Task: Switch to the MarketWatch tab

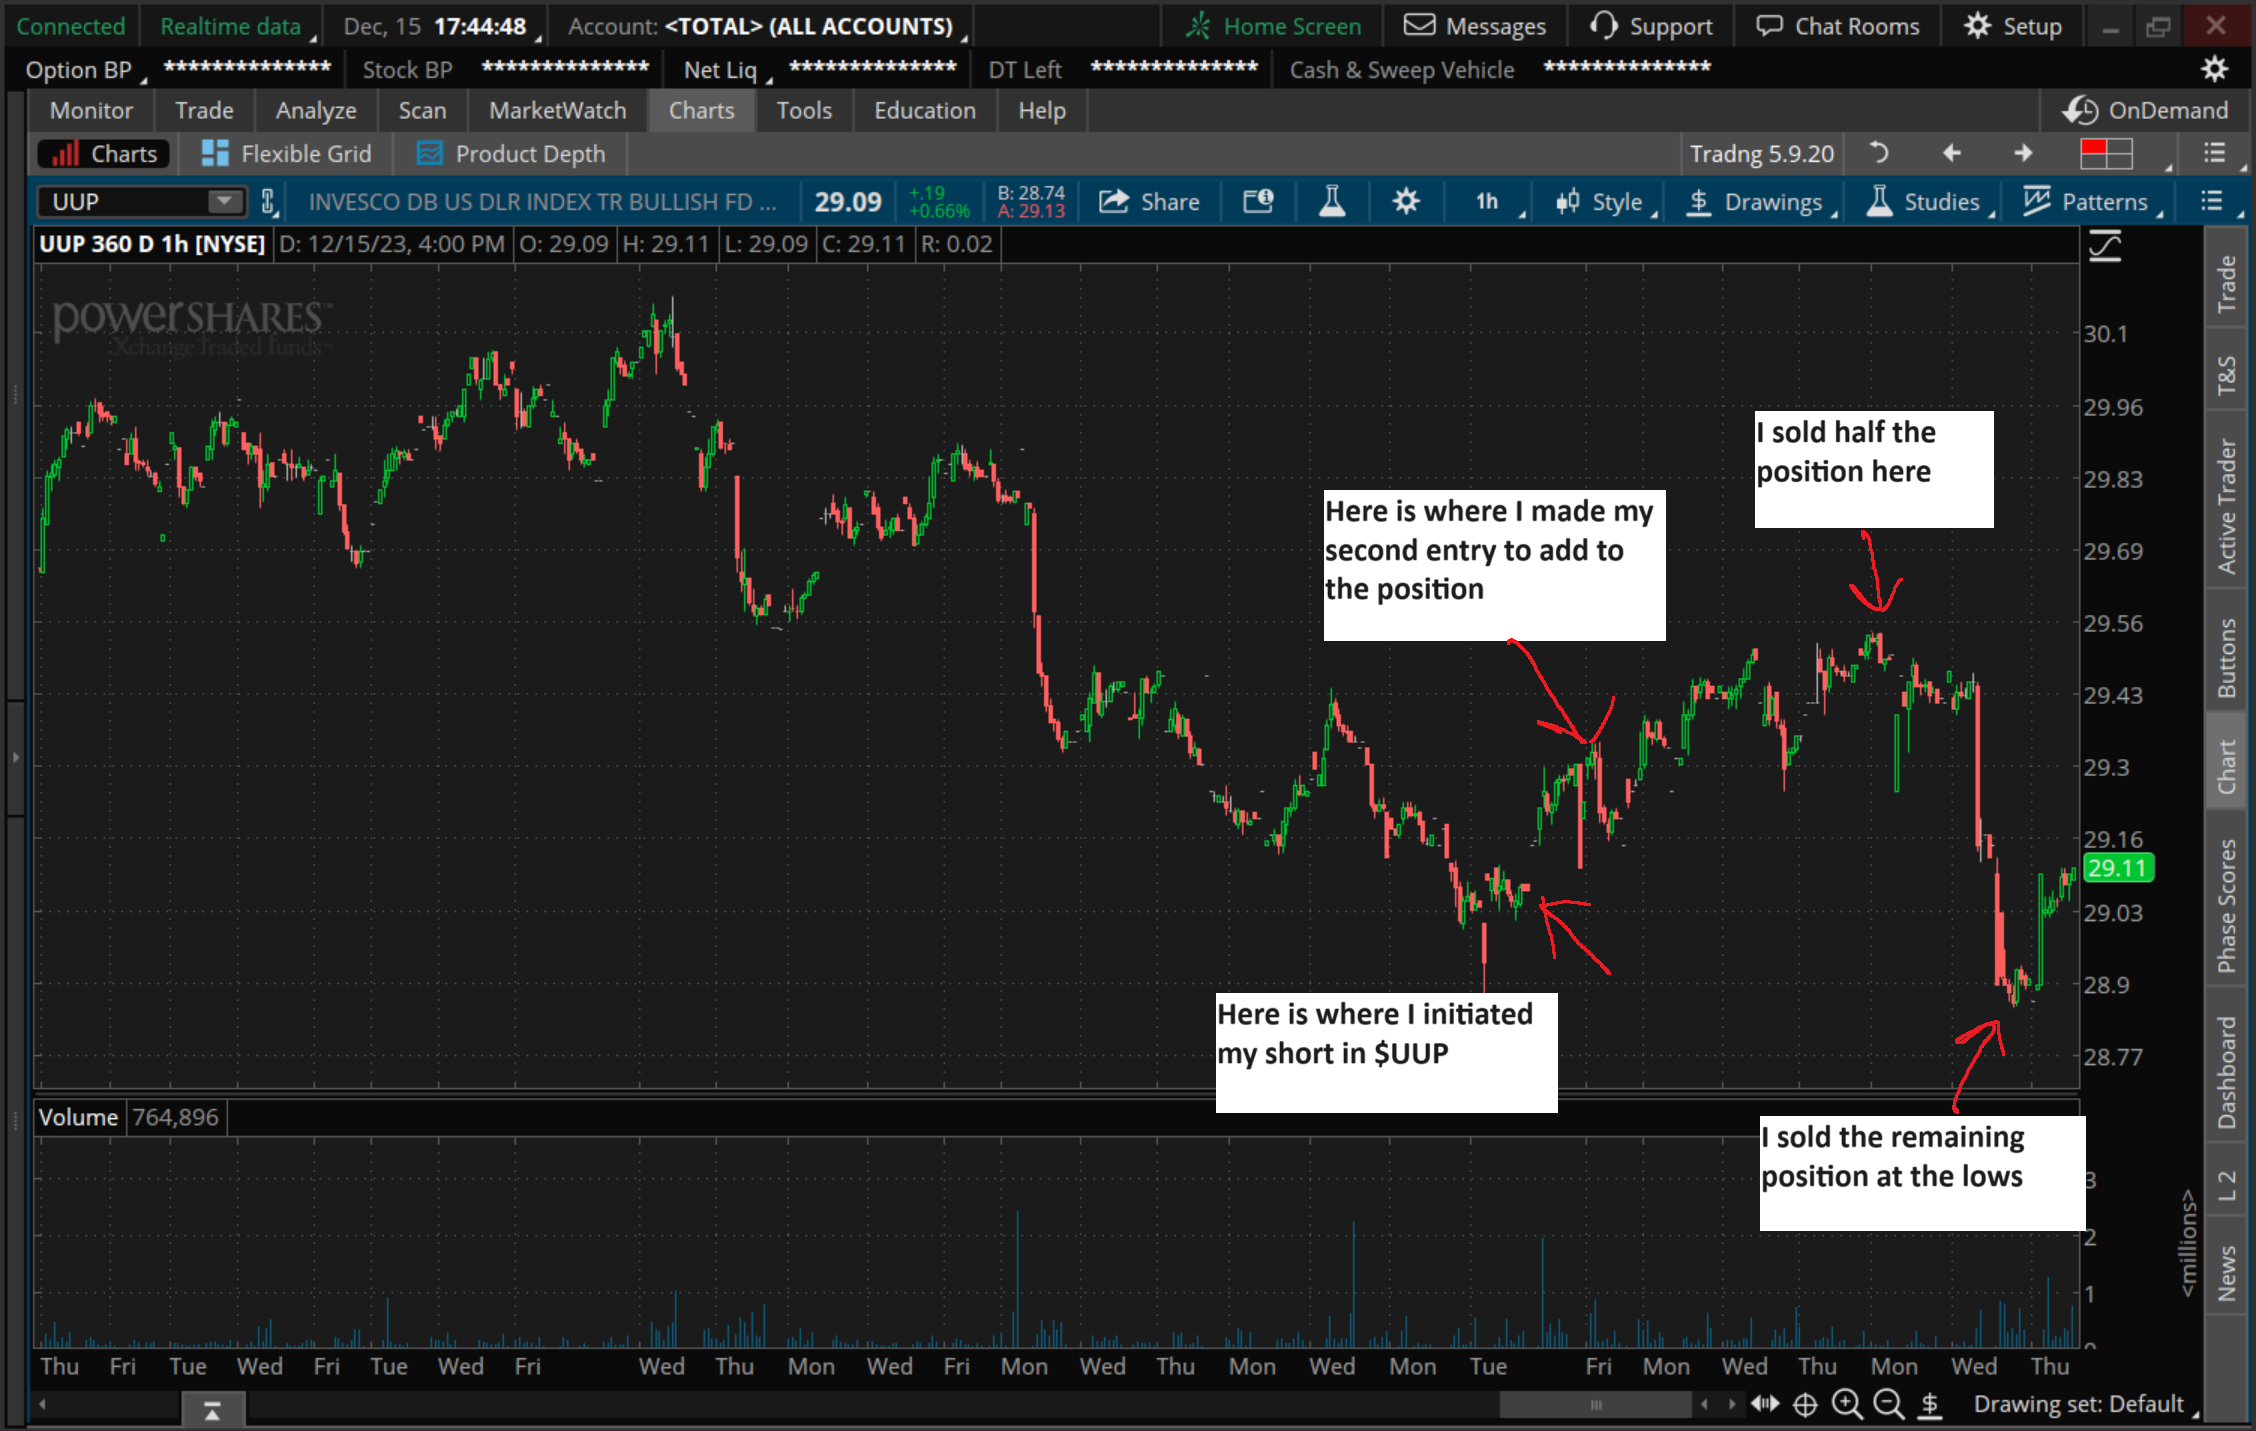Action: tap(557, 110)
